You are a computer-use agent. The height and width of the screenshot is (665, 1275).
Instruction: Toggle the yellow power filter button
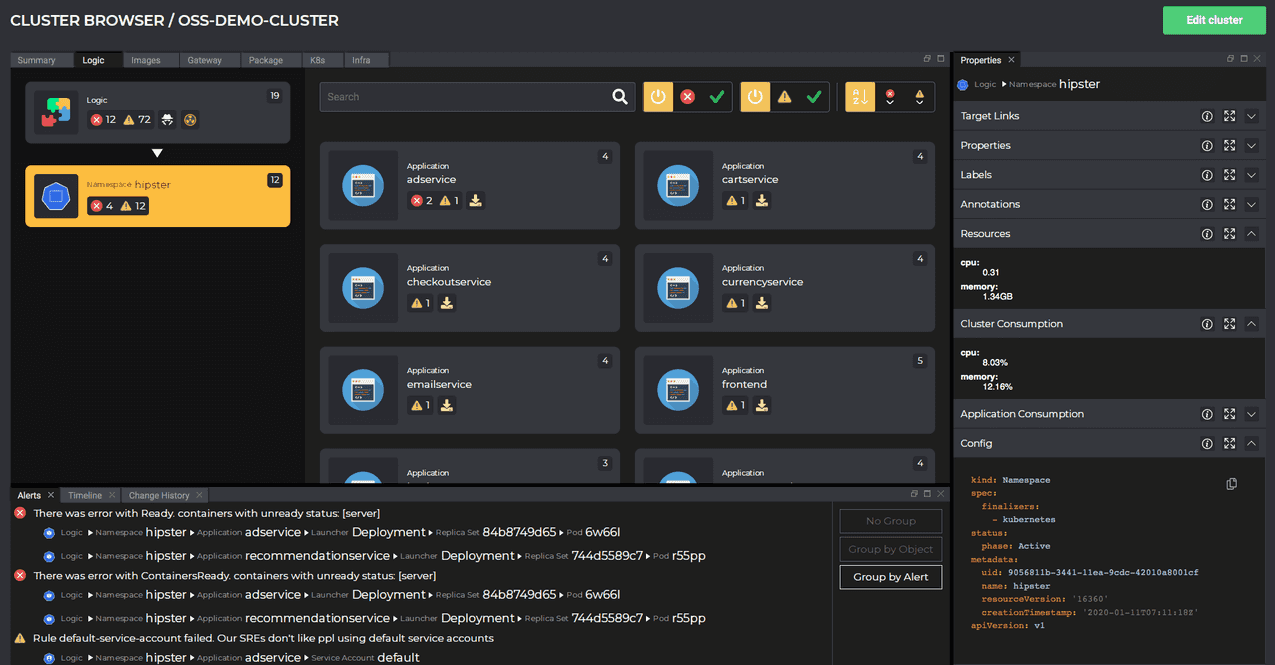657,96
